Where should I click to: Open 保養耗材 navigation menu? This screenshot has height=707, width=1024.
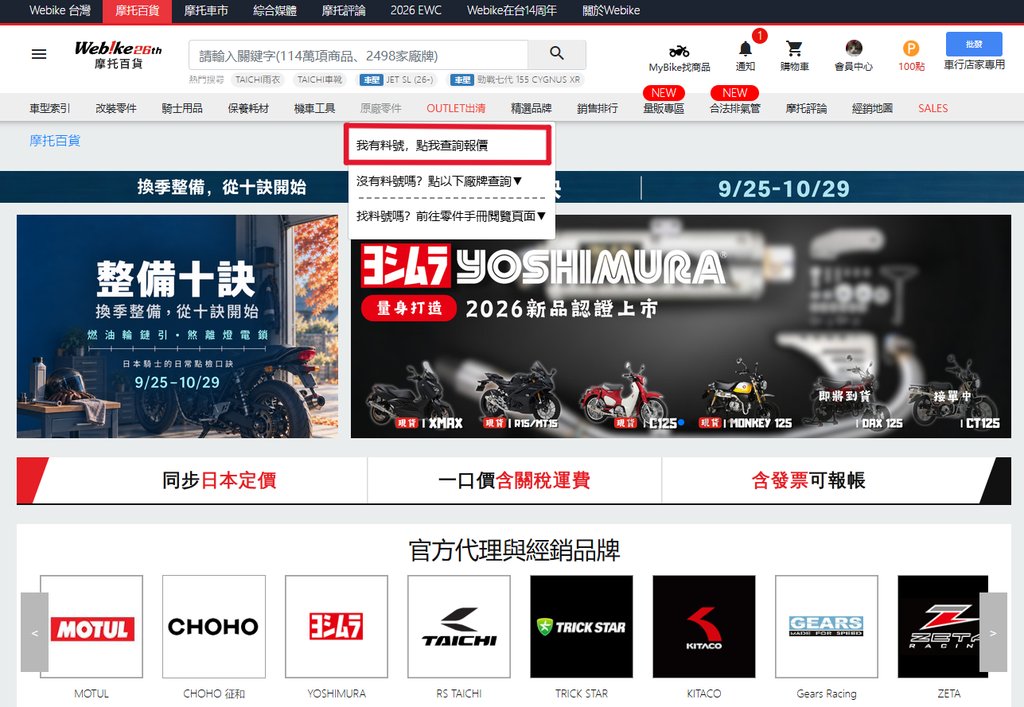[x=248, y=108]
